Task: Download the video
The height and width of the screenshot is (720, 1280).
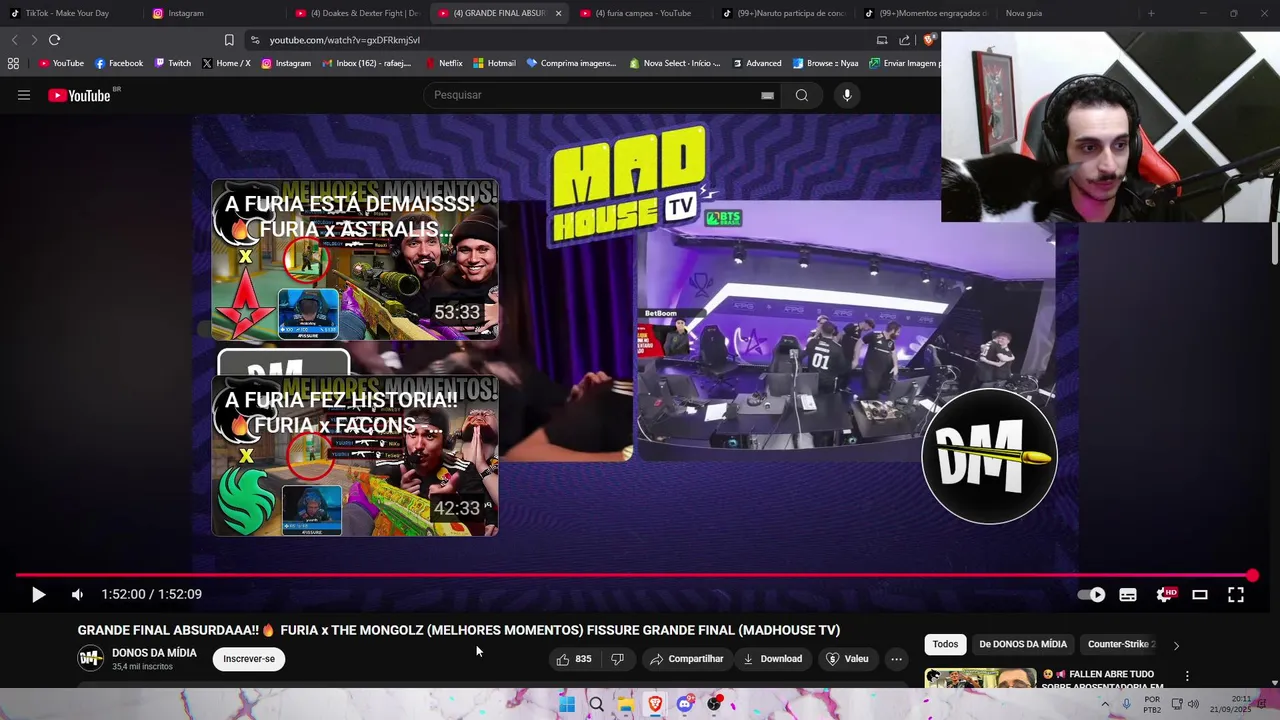Action: pyautogui.click(x=772, y=659)
